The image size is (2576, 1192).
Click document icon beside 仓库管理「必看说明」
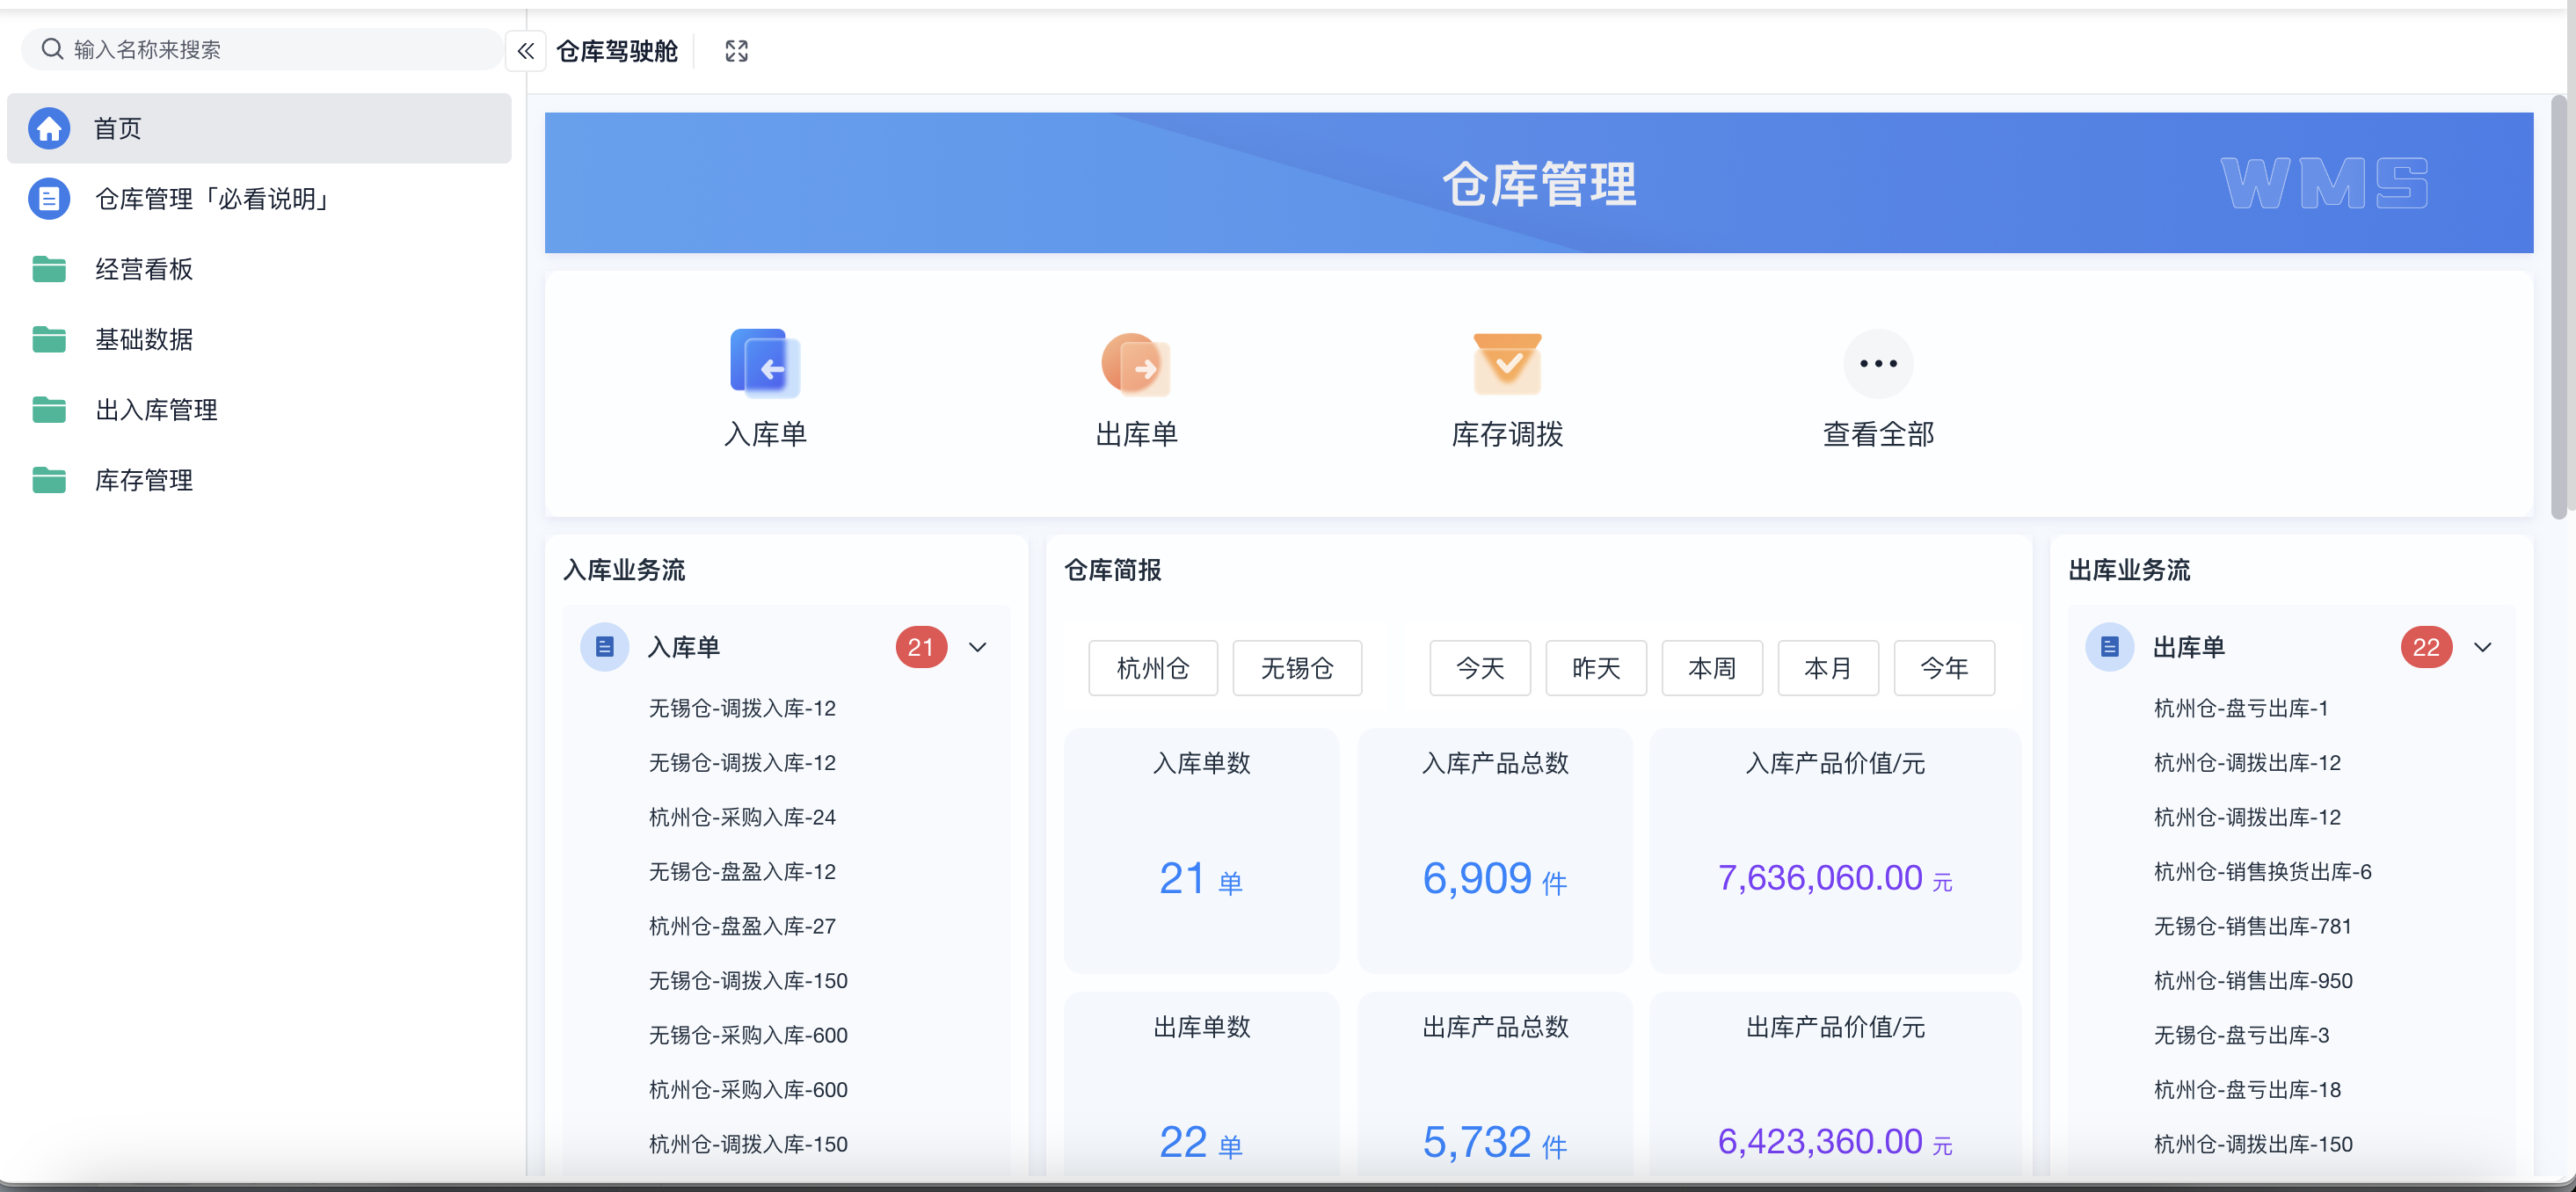(49, 198)
